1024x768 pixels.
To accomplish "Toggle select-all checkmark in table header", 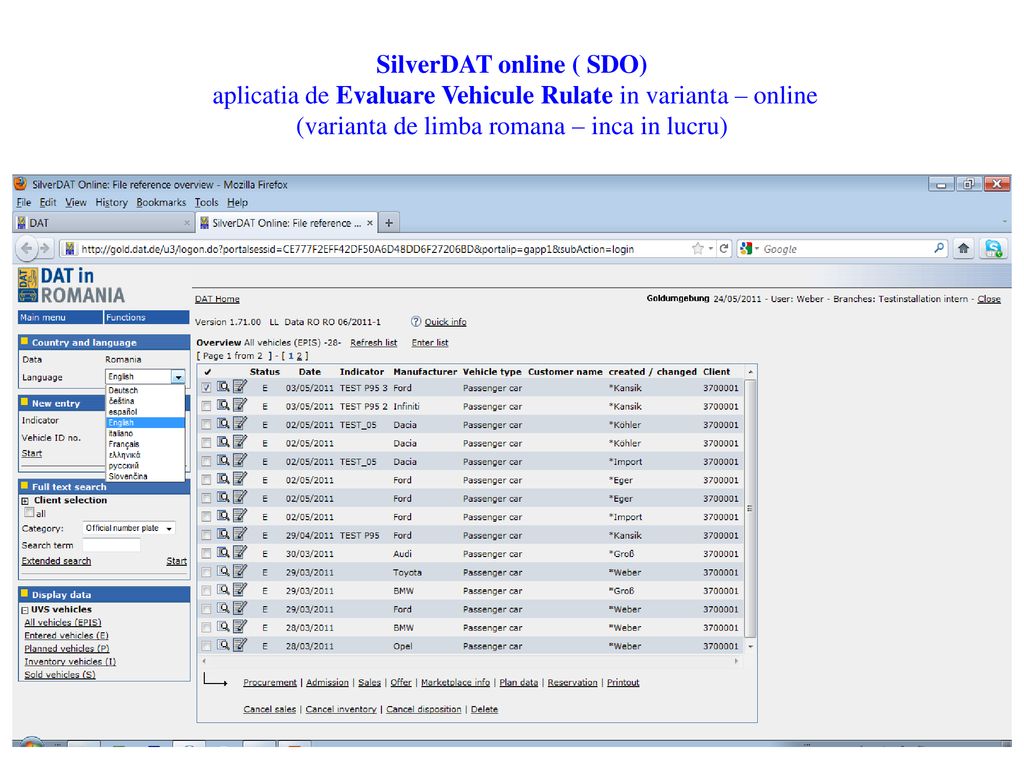I will pos(208,372).
